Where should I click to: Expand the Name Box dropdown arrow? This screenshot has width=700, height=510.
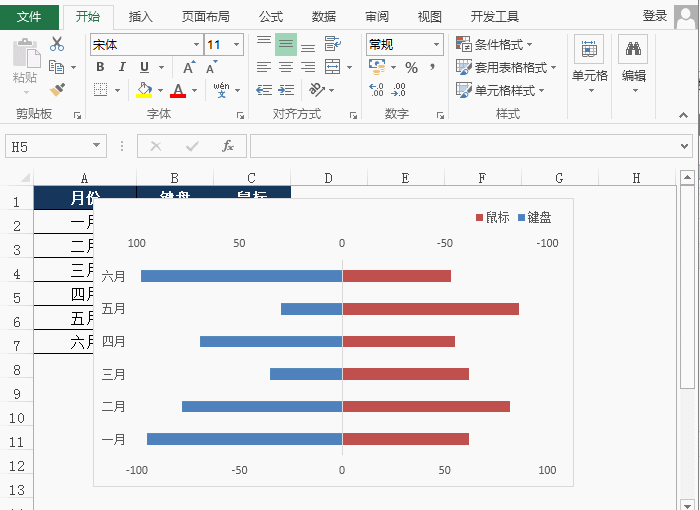click(x=96, y=146)
